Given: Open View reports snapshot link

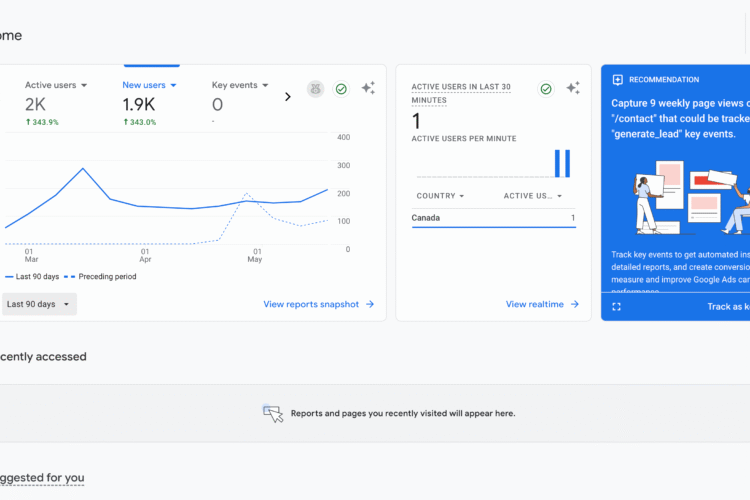Looking at the screenshot, I should click(318, 304).
